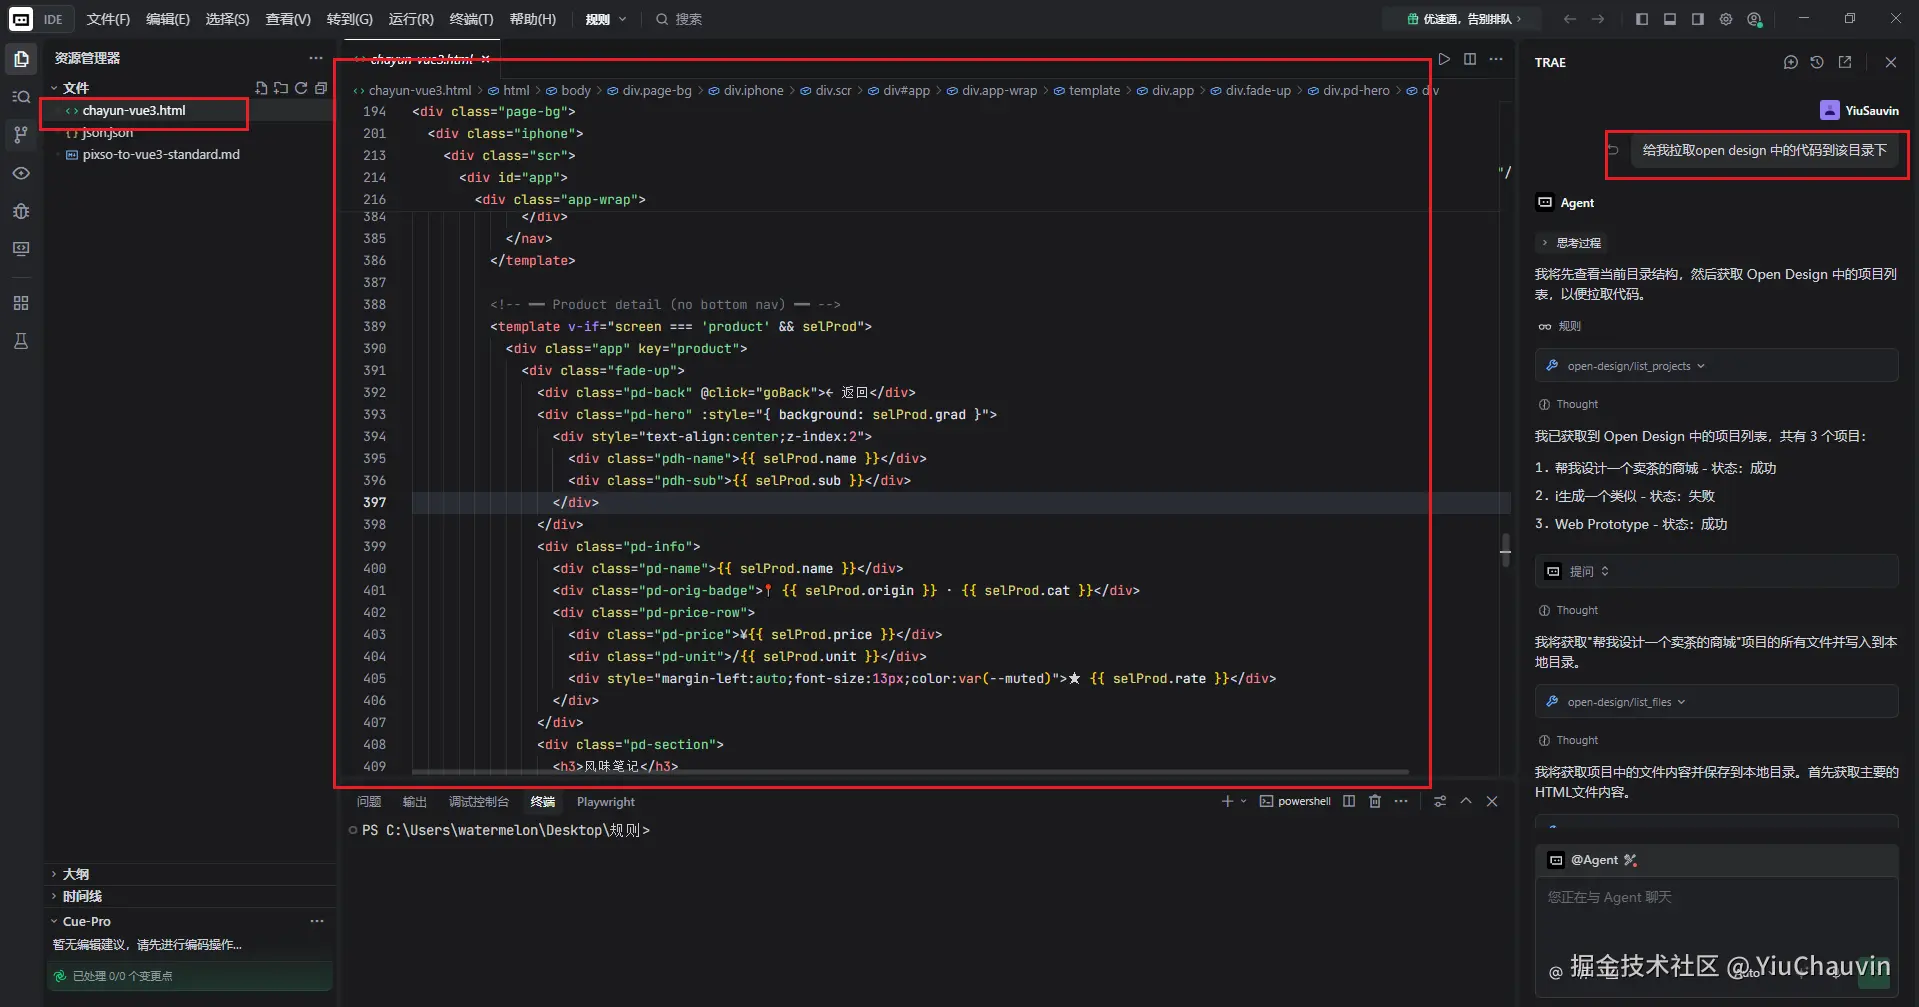Screen dimensions: 1919x1007
Task: Click the div.iphone breadcrumb item
Action: point(746,90)
